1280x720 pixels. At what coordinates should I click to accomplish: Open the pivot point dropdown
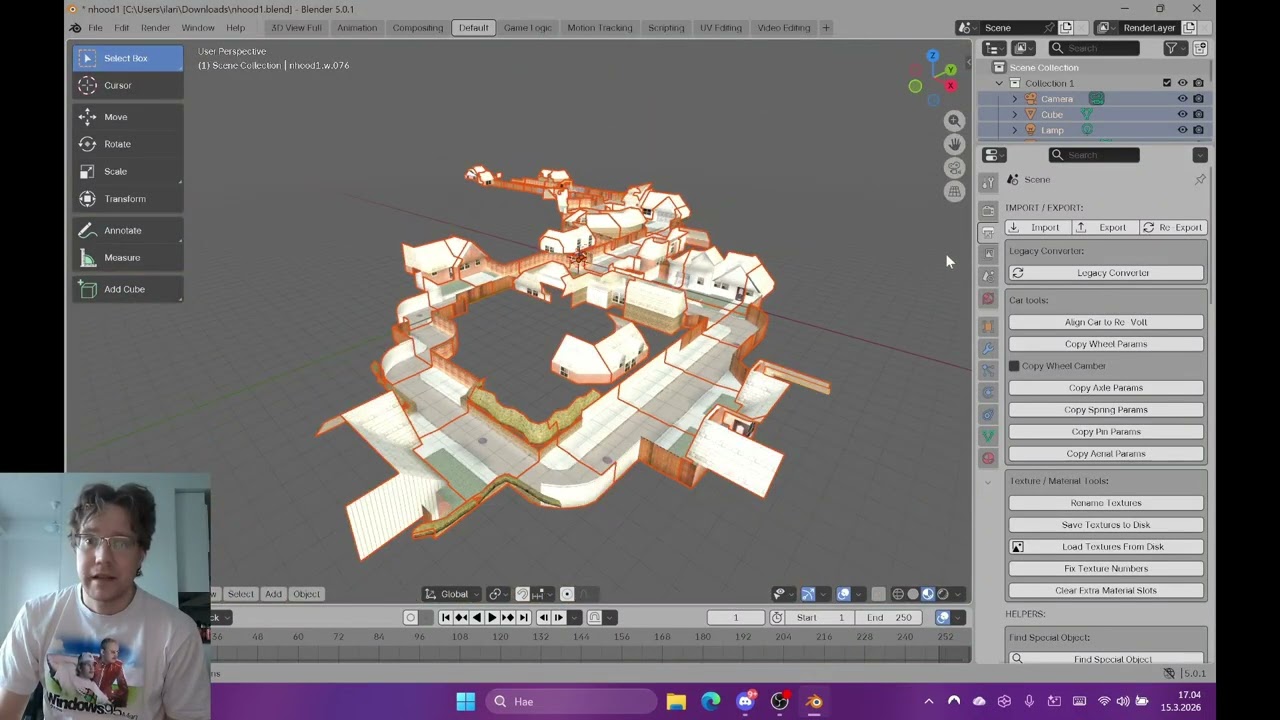tap(497, 594)
